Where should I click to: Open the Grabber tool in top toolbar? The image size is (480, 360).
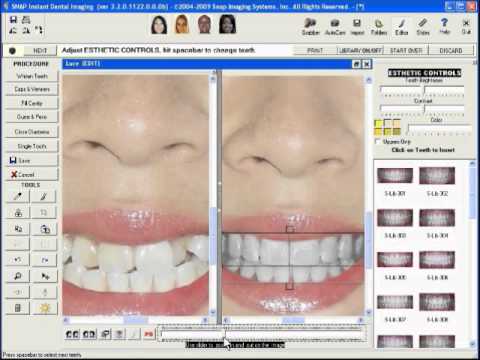click(x=311, y=27)
